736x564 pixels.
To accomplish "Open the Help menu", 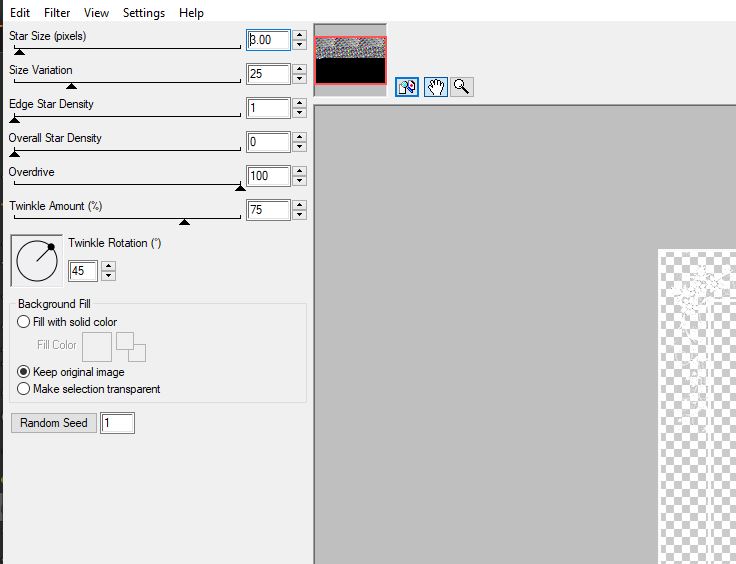I will point(191,13).
